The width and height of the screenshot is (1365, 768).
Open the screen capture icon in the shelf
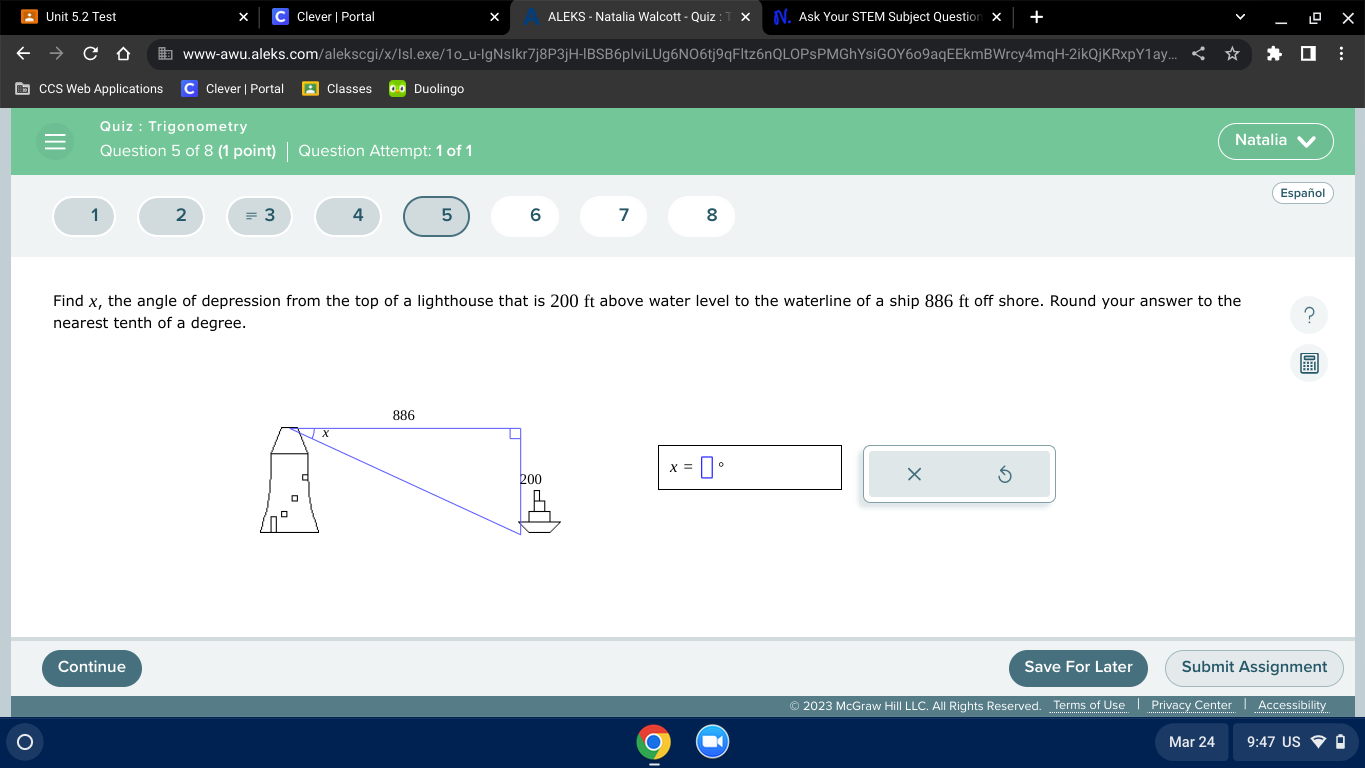pyautogui.click(x=711, y=742)
